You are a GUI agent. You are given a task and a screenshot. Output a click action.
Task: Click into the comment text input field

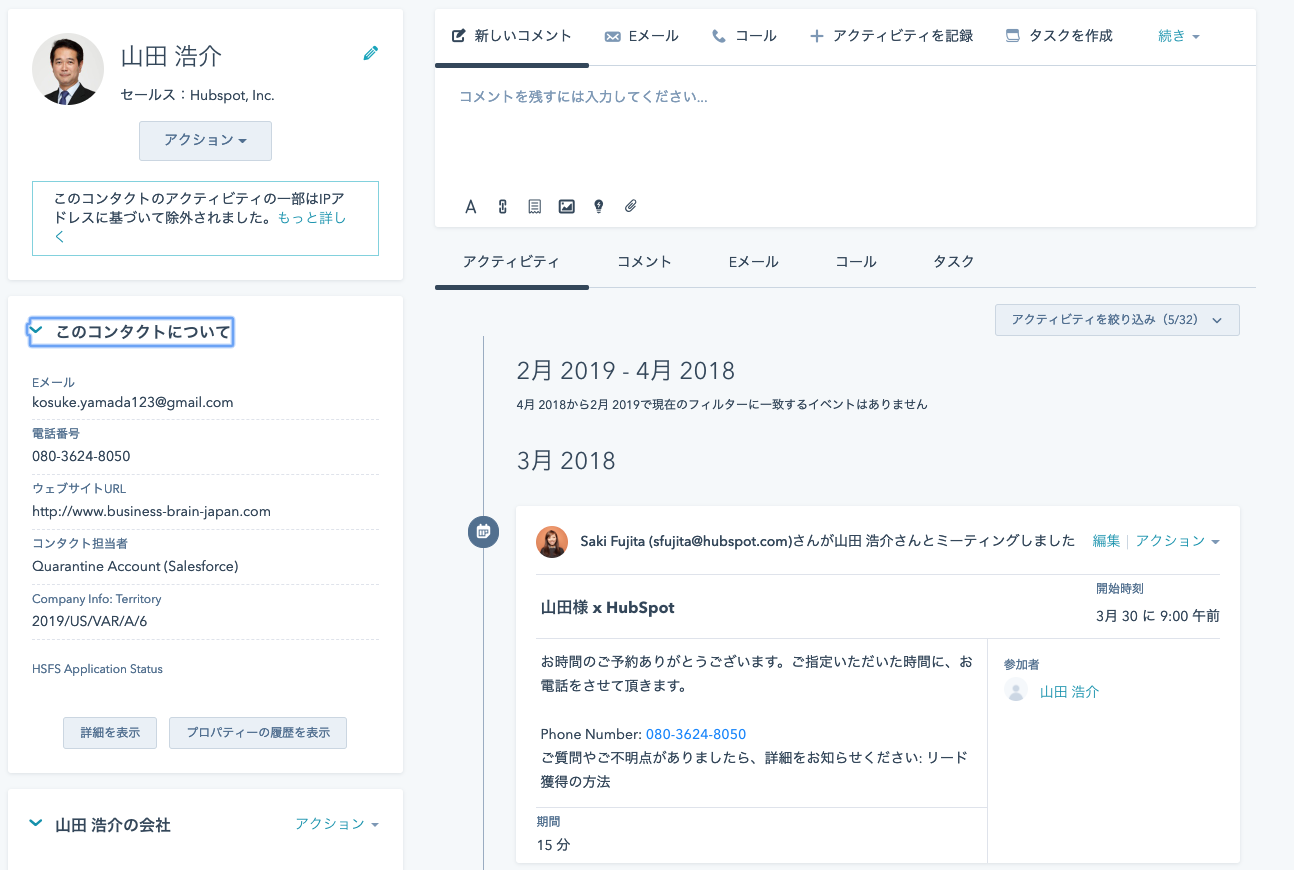click(x=844, y=130)
